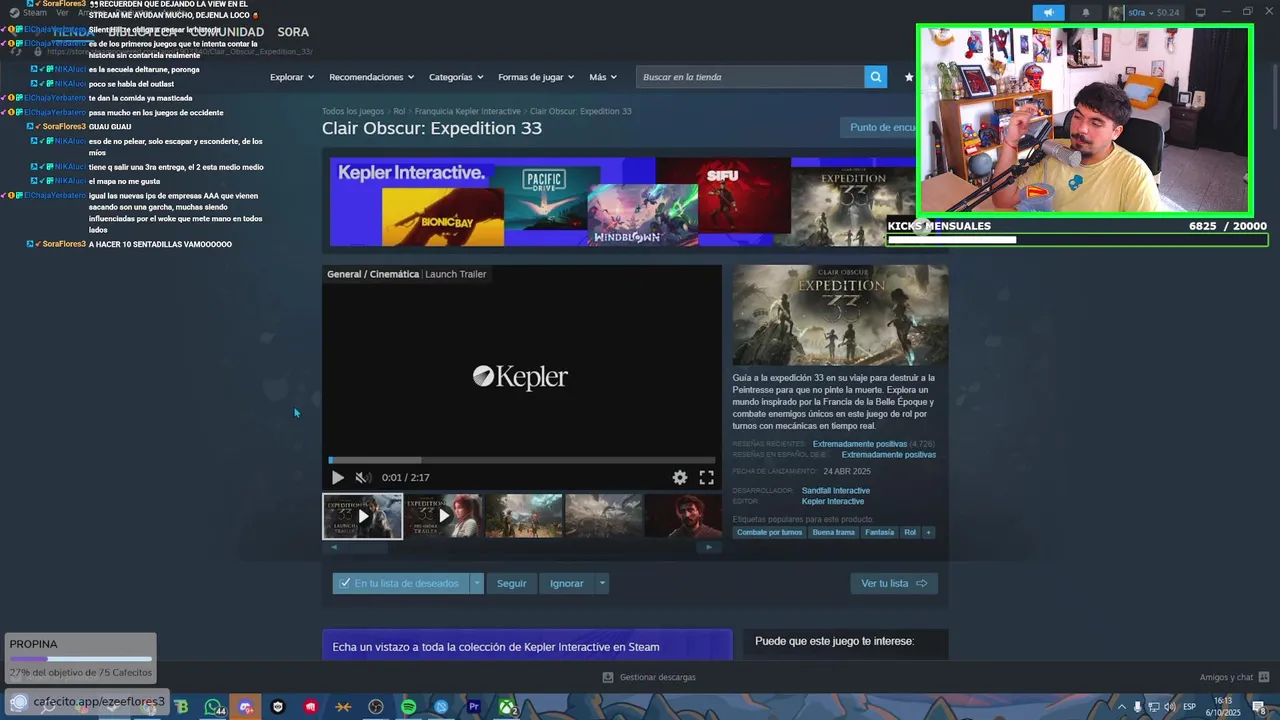The height and width of the screenshot is (720, 1280).
Task: Expand Ignorar options dropdown arrow
Action: tap(602, 583)
